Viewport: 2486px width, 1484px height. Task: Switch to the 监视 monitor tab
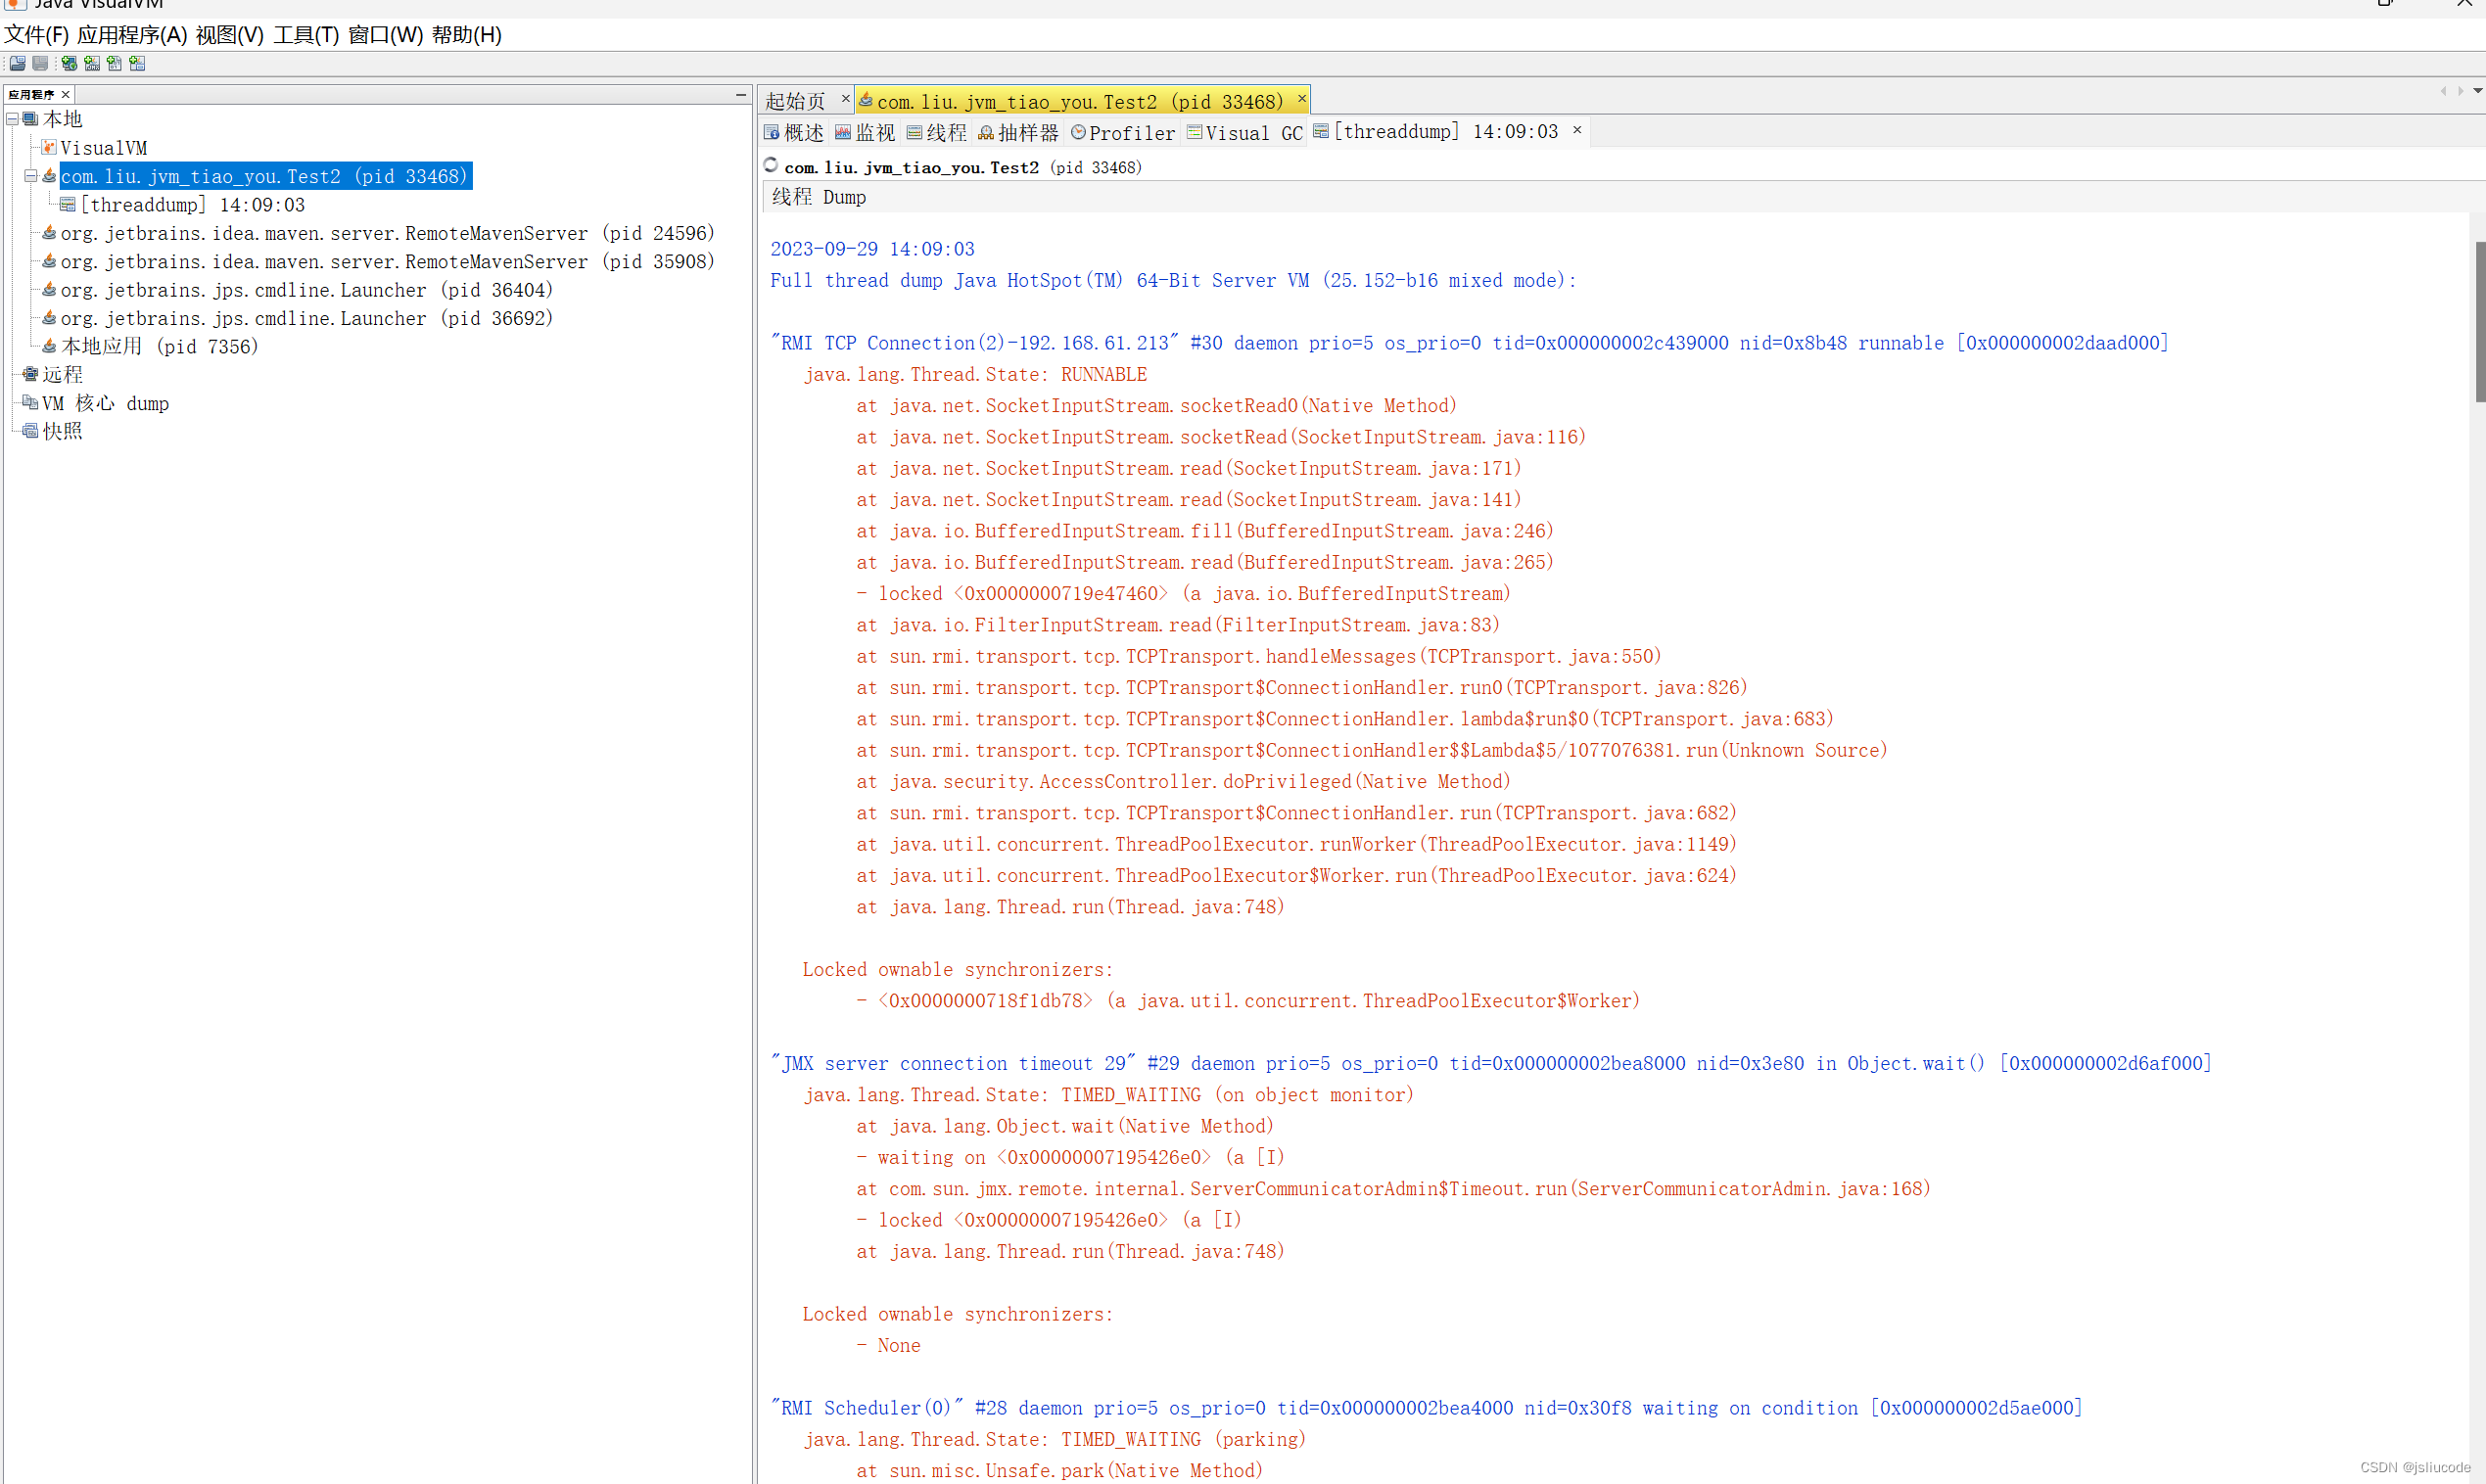click(866, 132)
